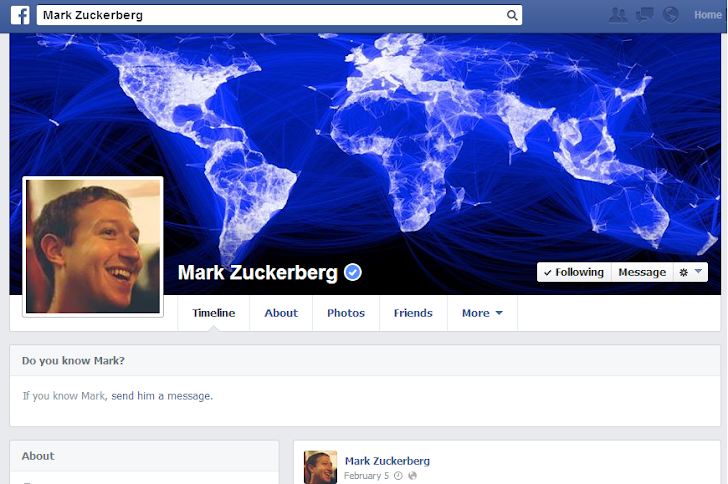728x484 pixels.
Task: Click the verified badge beside Mark Zuckerberg
Action: [x=353, y=272]
